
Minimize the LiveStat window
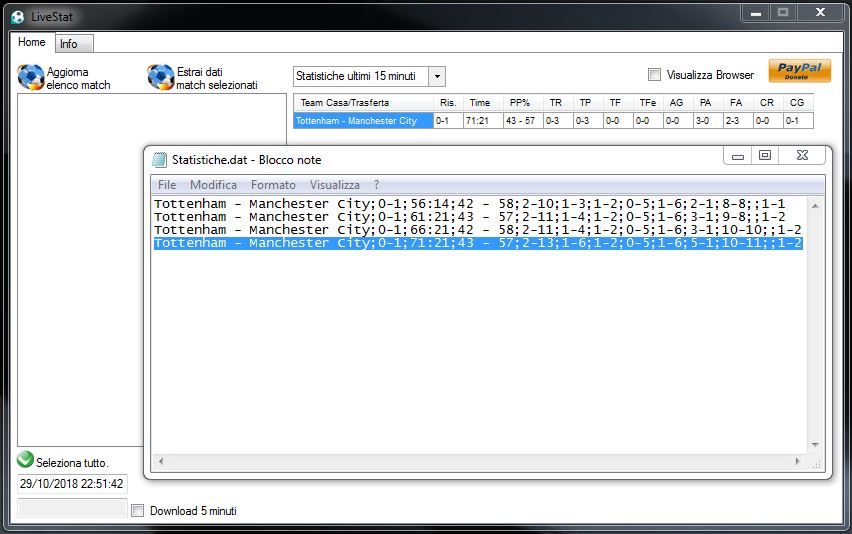(x=756, y=13)
